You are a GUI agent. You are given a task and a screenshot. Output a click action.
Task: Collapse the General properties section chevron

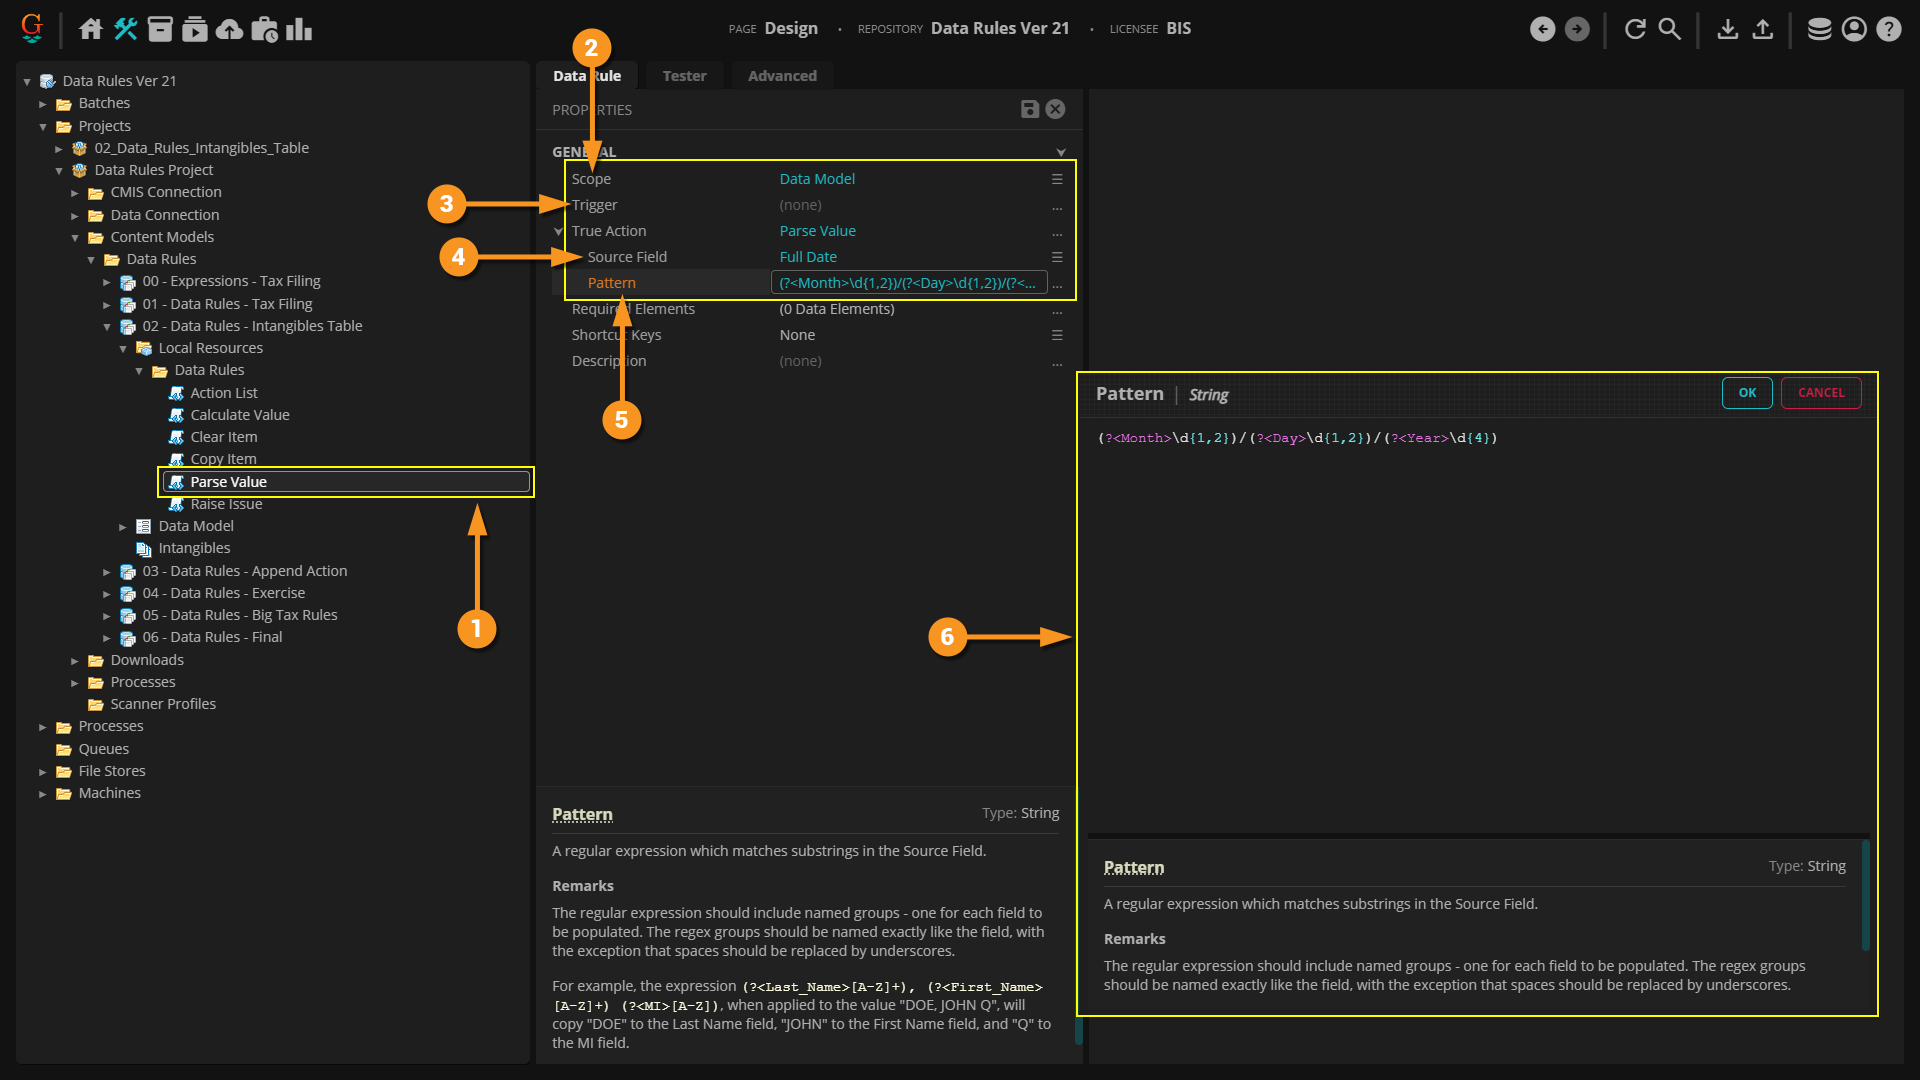[x=1061, y=152]
